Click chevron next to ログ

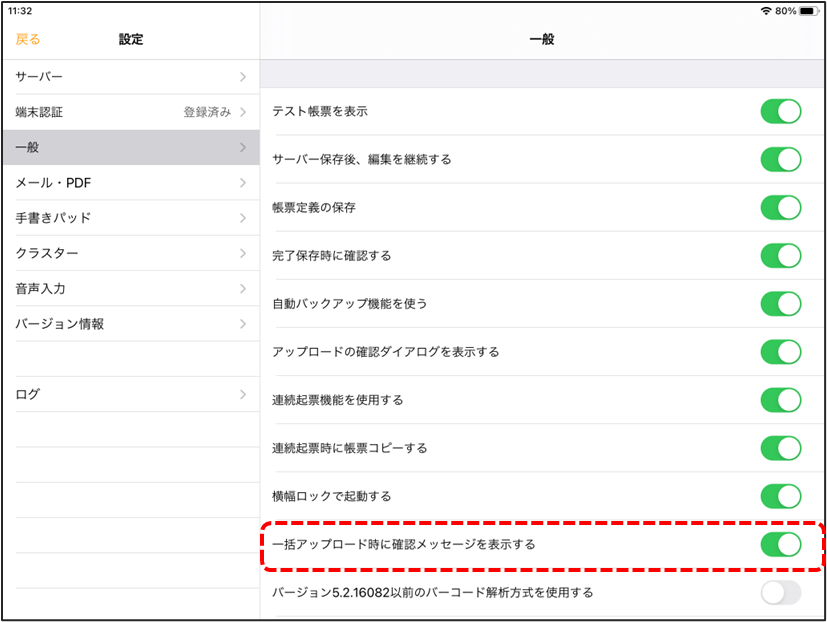point(243,394)
